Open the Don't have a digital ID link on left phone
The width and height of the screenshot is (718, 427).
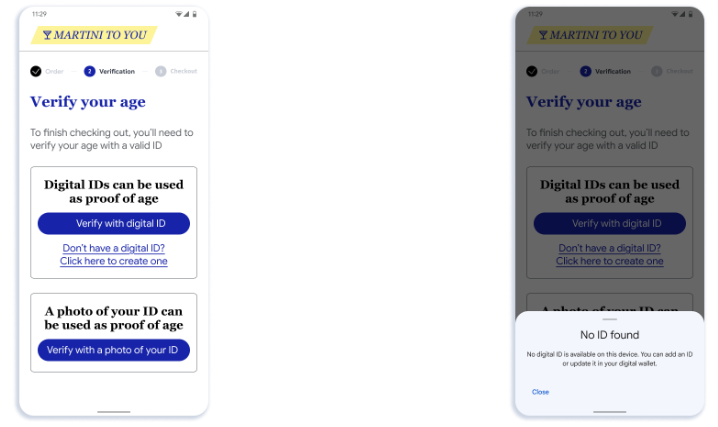114,248
